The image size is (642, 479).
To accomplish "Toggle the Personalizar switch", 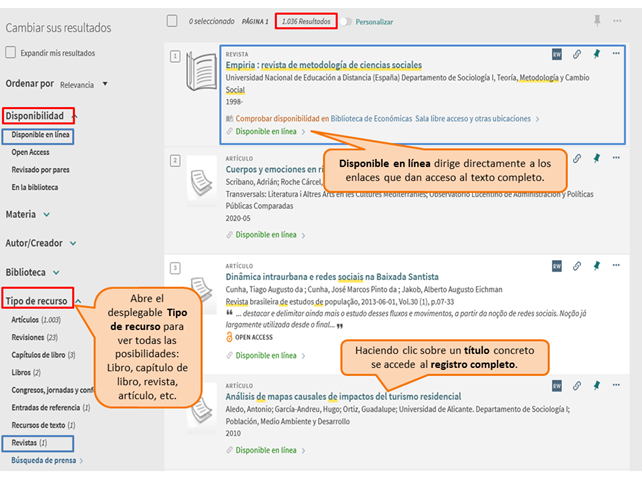I will click(x=347, y=21).
